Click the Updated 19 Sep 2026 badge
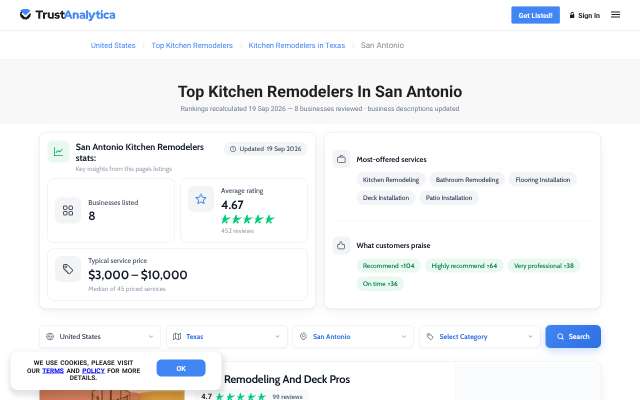640x400 pixels. click(266, 149)
